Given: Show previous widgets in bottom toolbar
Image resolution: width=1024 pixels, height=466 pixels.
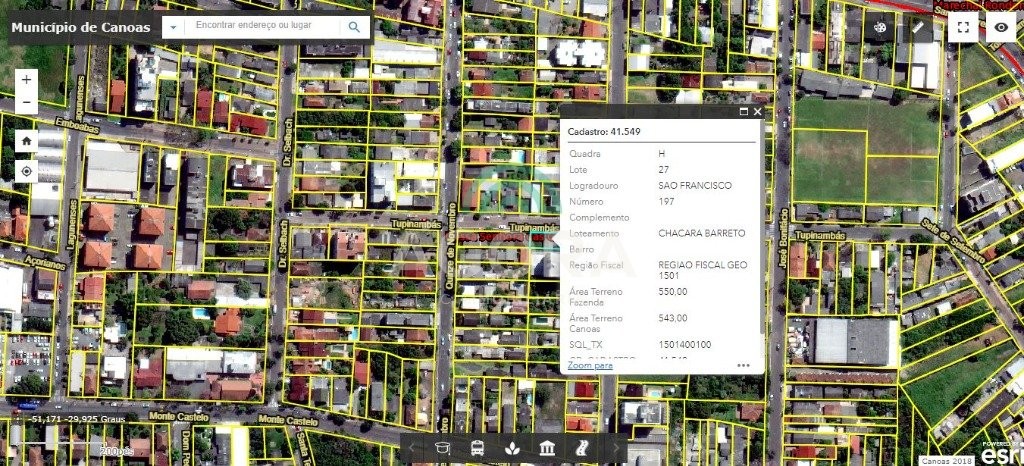Looking at the screenshot, I should [x=412, y=448].
